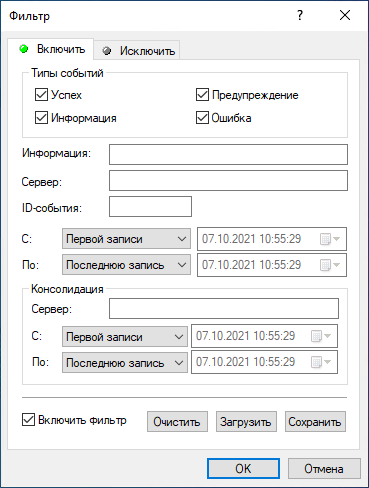This screenshot has width=369, height=488.
Task: Click the date text in Консолидация По: field
Action: coord(246,362)
